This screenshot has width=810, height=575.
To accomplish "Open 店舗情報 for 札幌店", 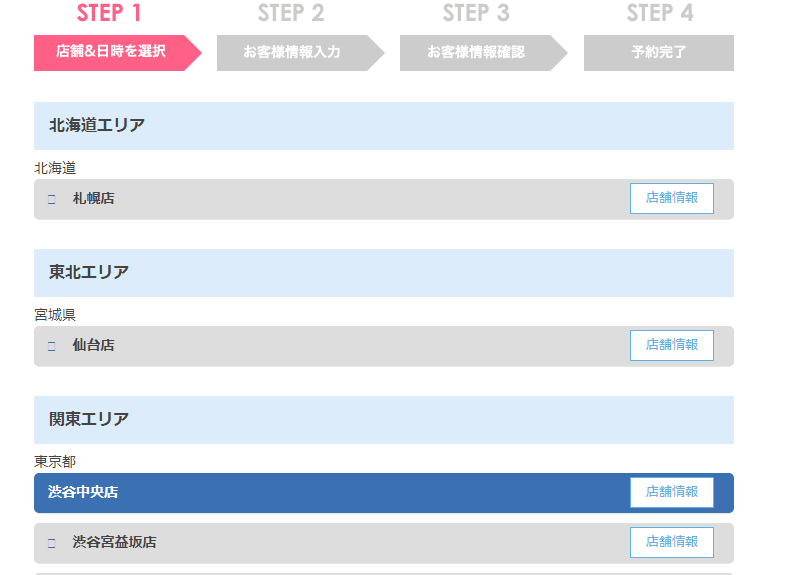I will tap(671, 198).
